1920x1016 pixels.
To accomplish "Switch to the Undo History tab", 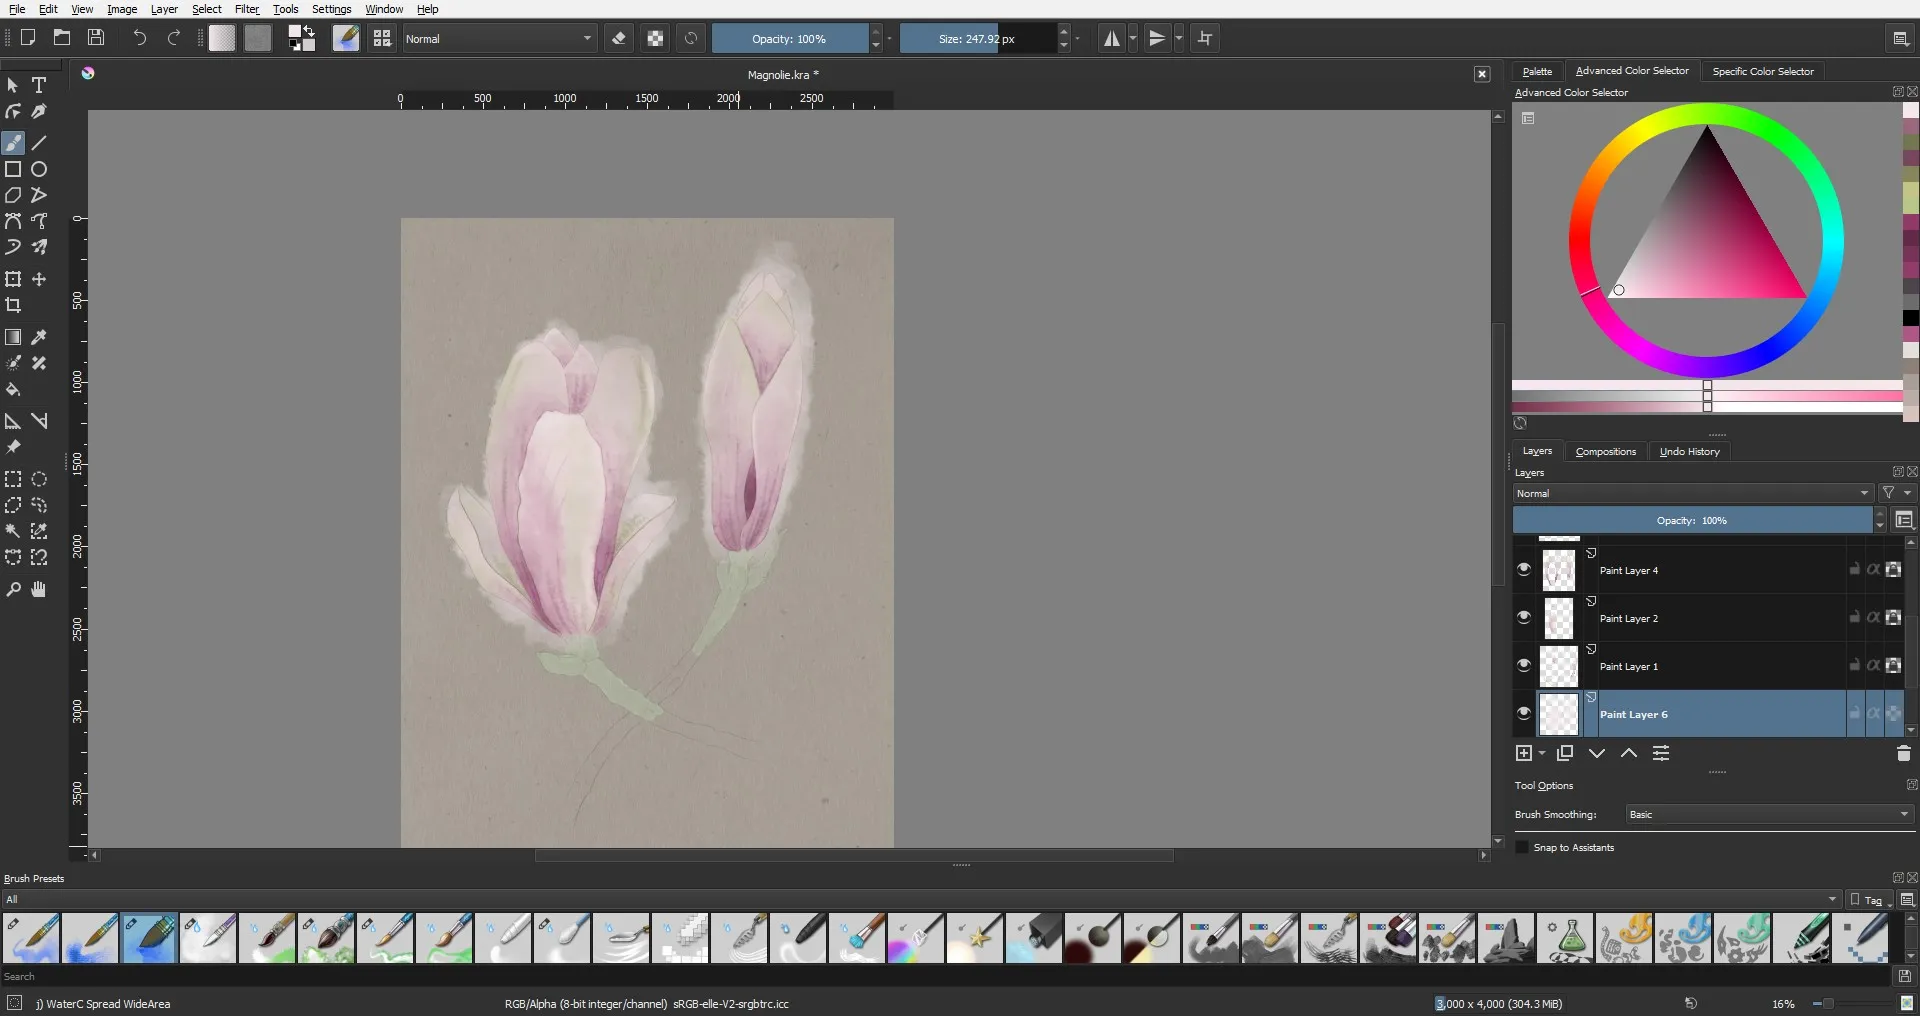I will [x=1689, y=452].
